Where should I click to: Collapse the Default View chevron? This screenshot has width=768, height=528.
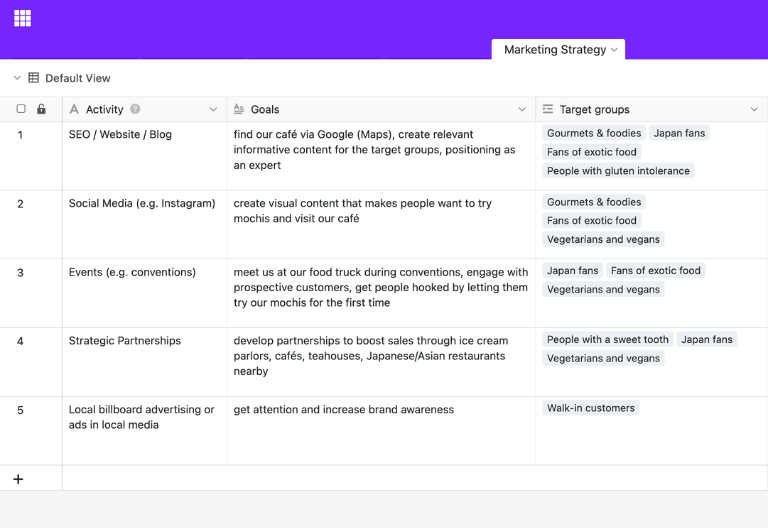pos(17,78)
